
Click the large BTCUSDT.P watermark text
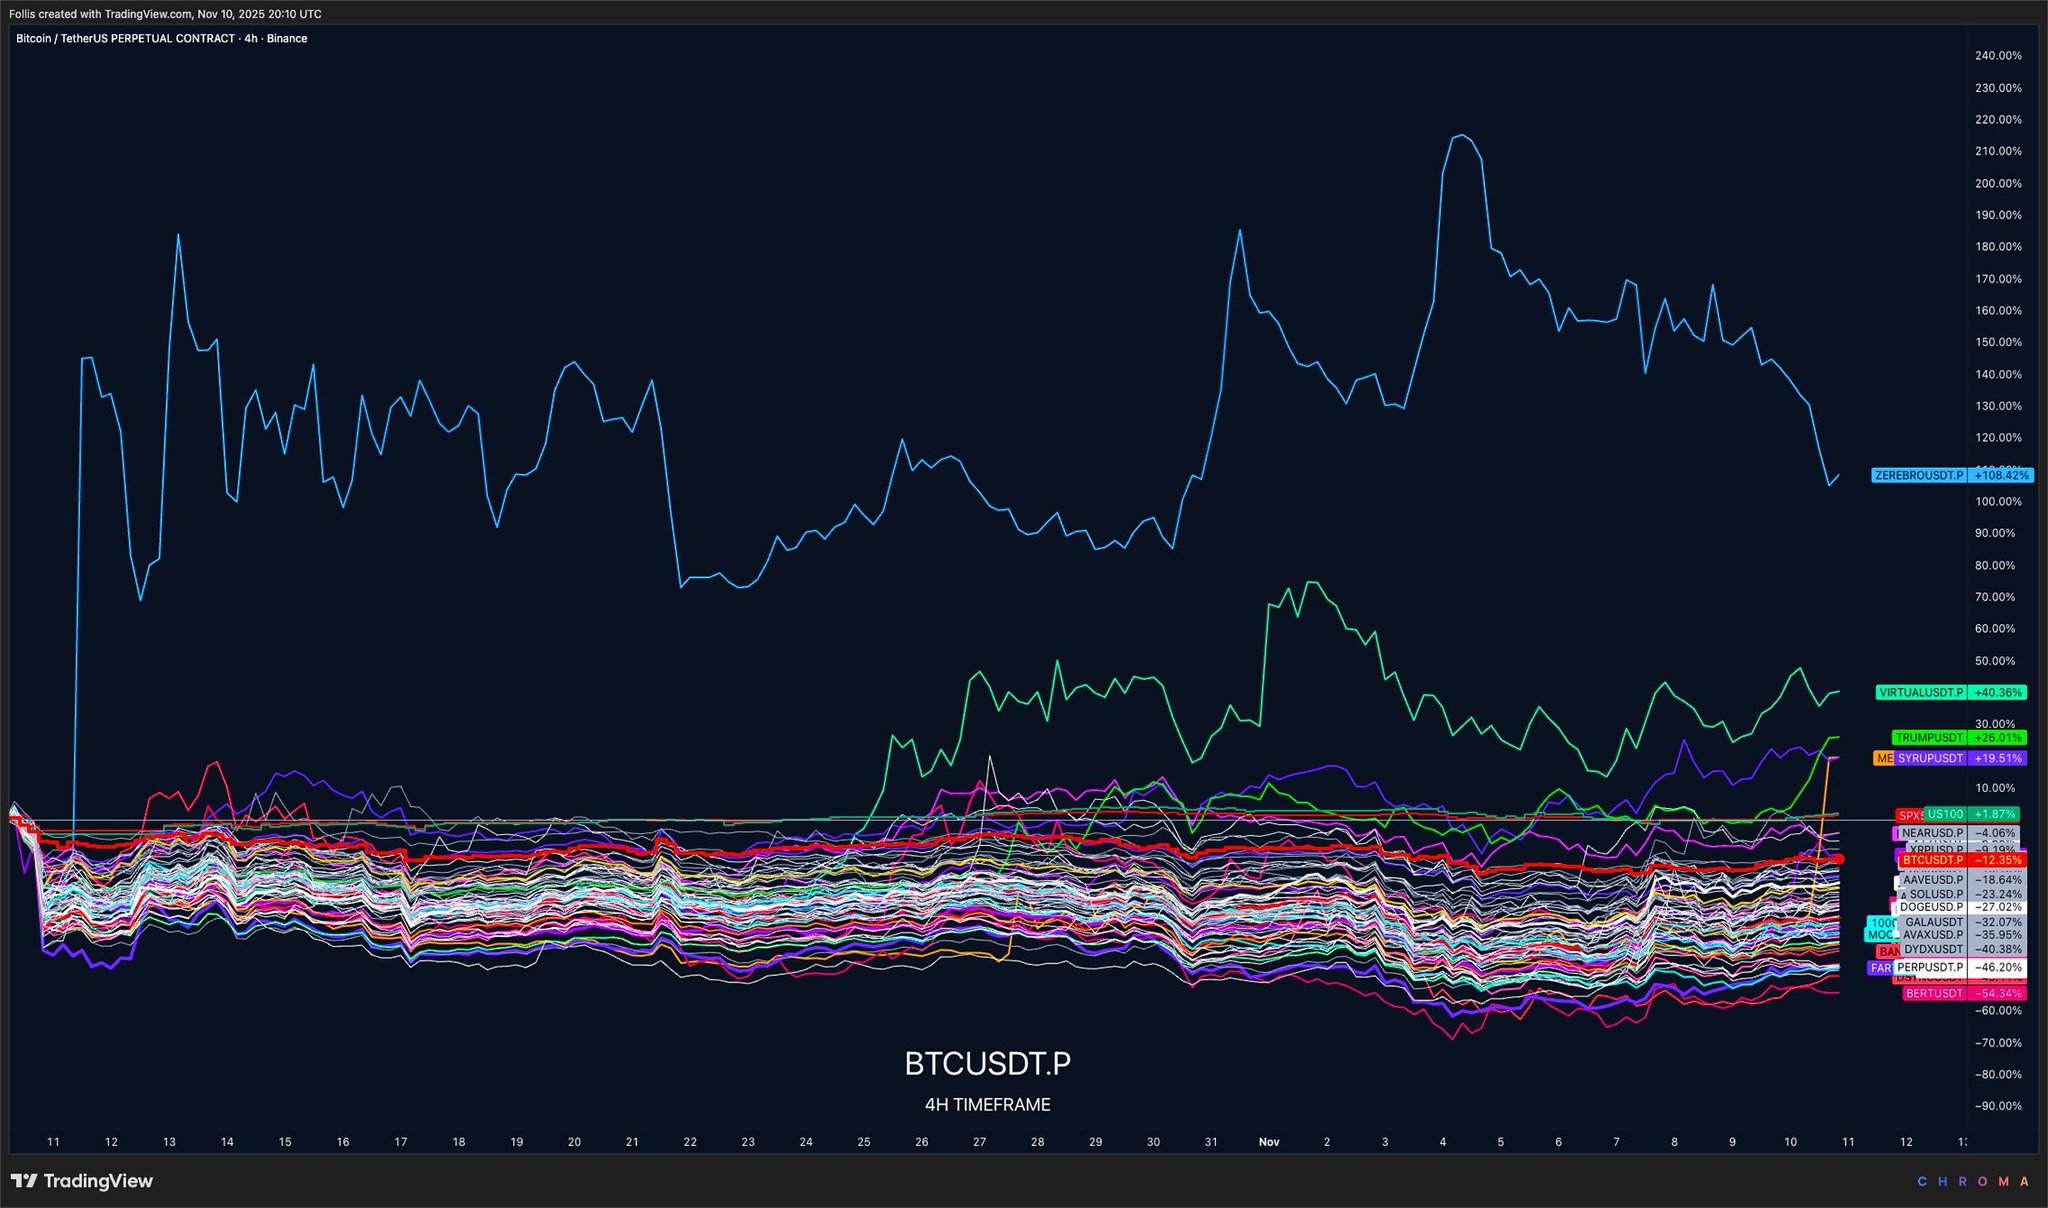pos(987,1064)
